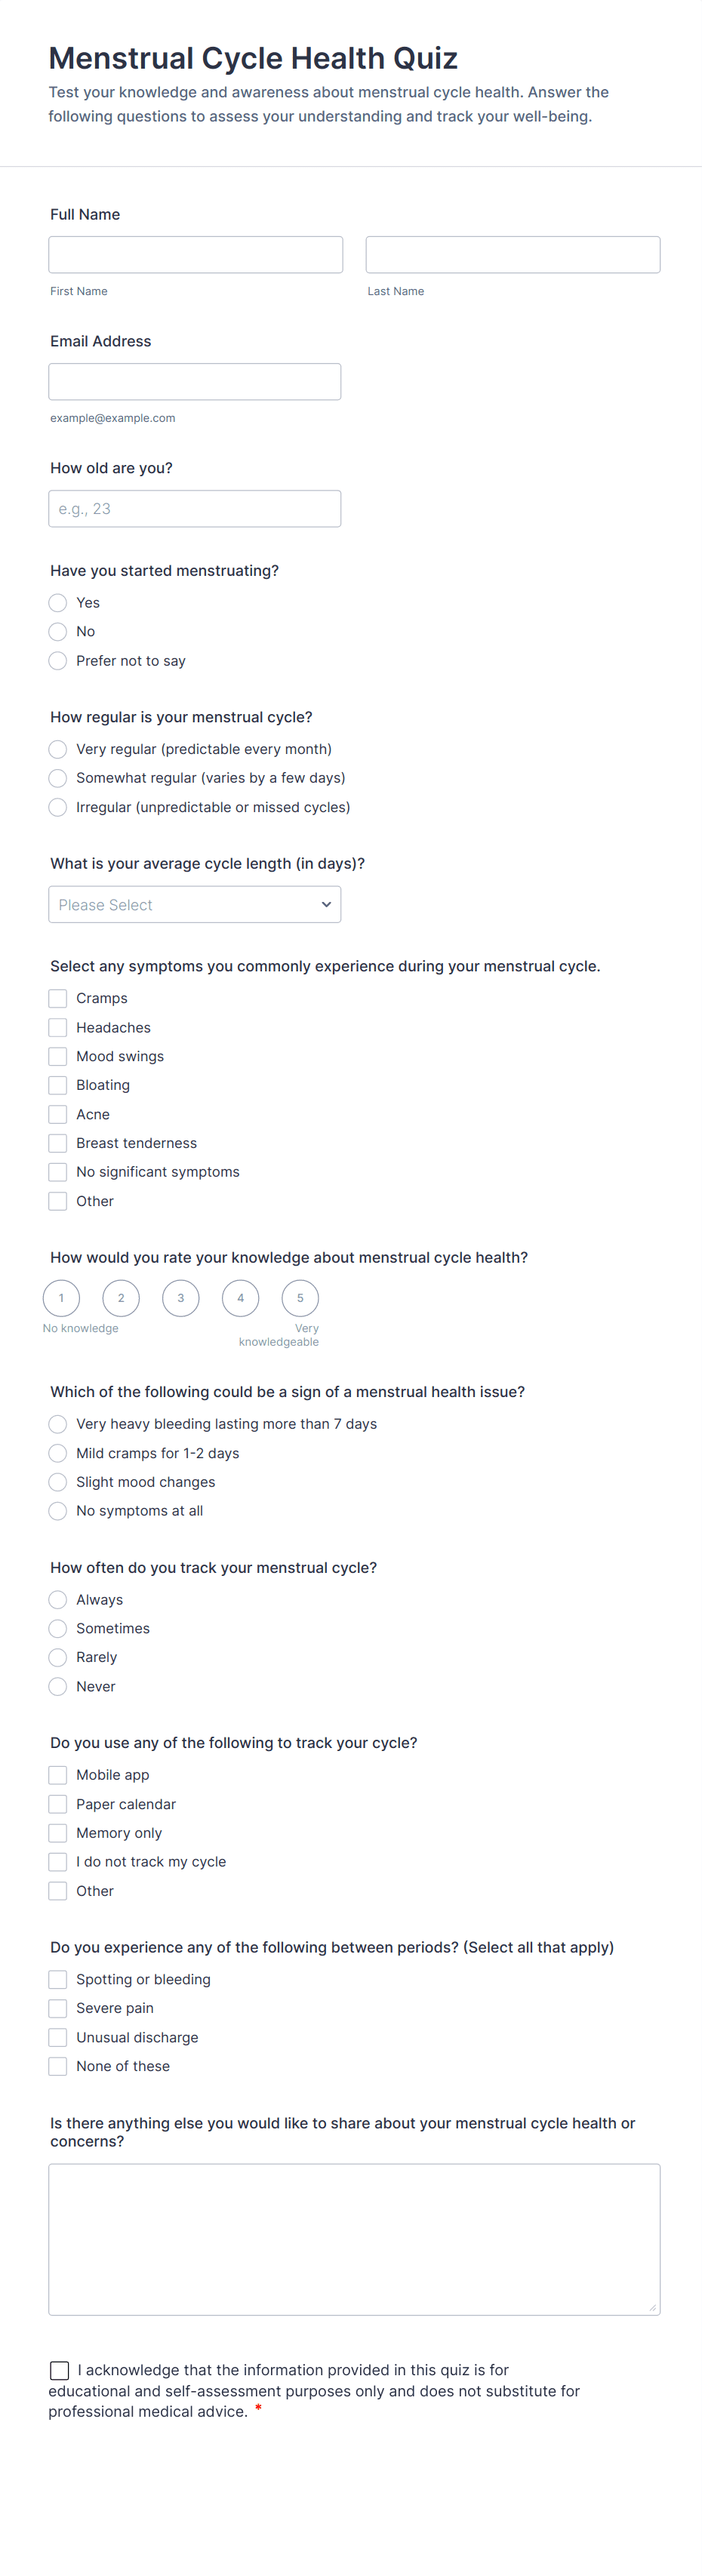
Task: Tick Spotting or bleeding checkbox
Action: pos(58,1979)
